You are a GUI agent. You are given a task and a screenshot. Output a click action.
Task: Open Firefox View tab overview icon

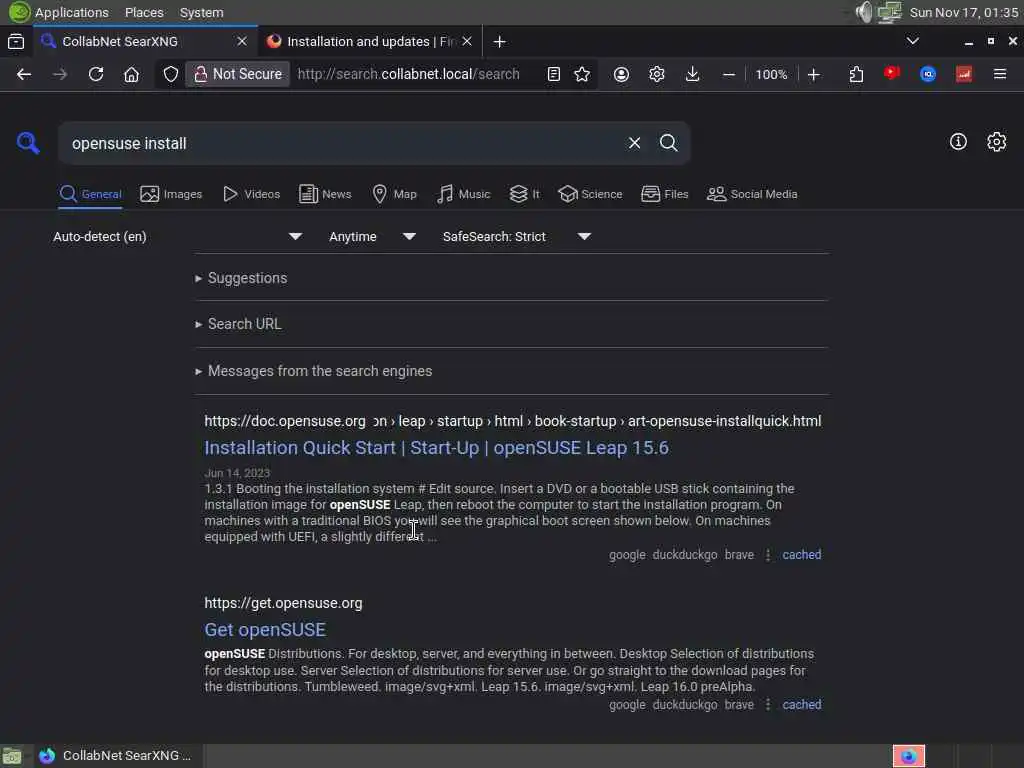pos(16,42)
